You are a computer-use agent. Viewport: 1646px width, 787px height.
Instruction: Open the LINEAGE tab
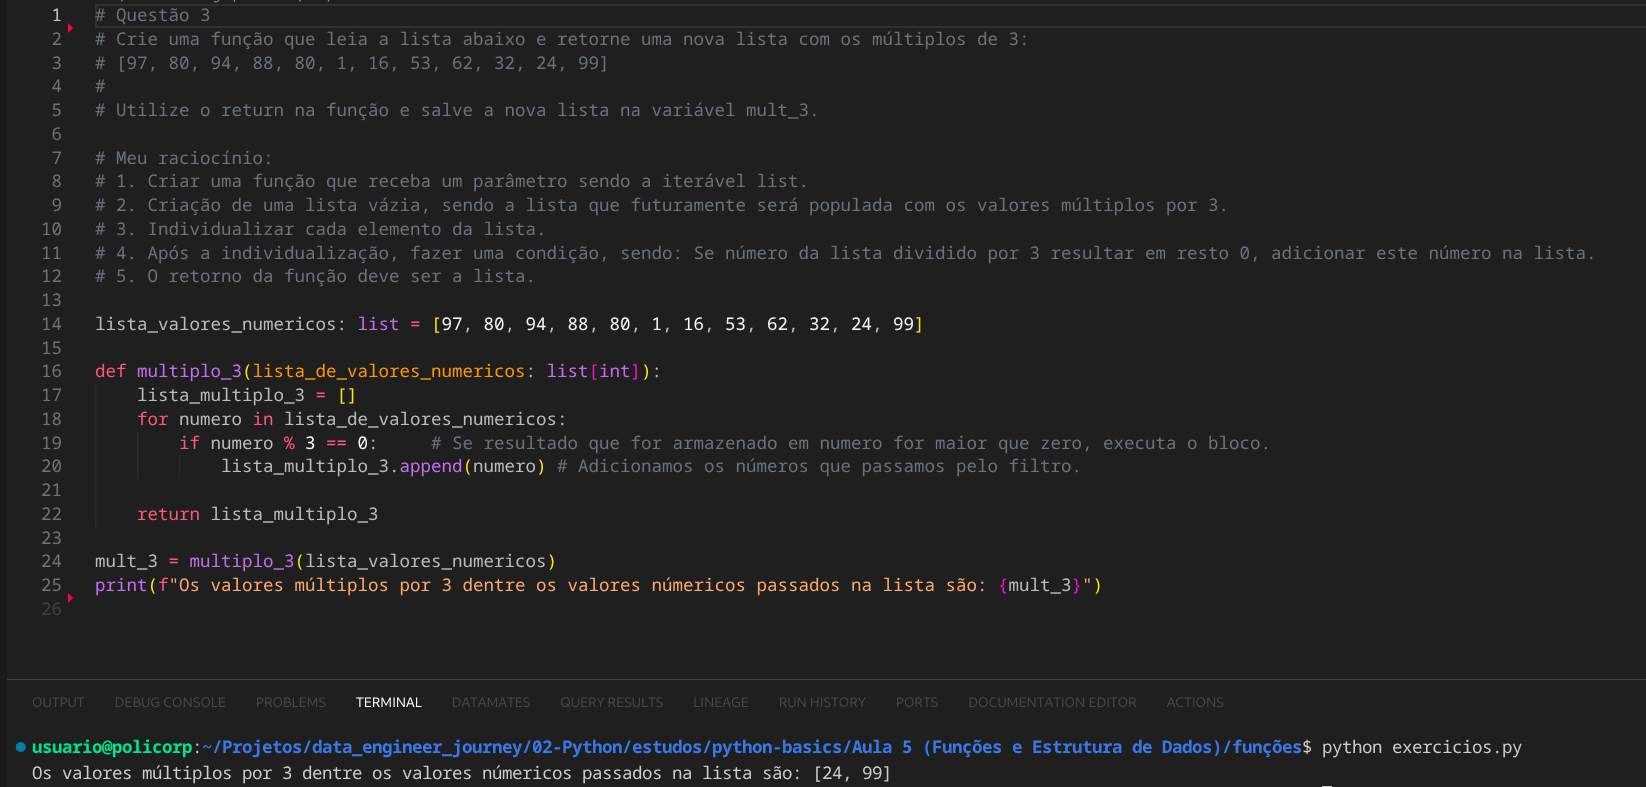721,702
